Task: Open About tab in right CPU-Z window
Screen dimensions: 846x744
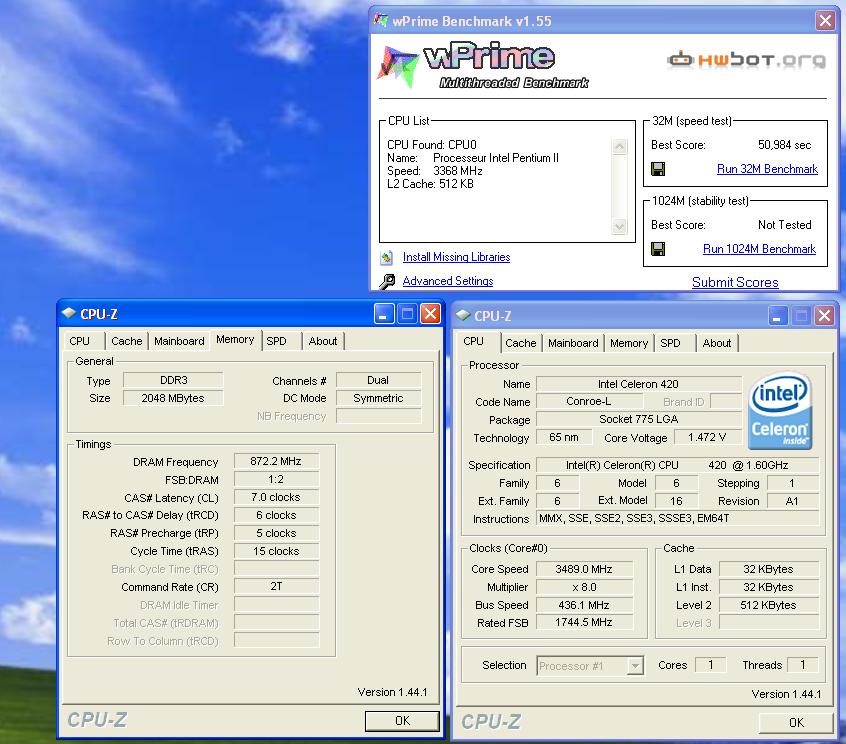Action: coord(717,343)
